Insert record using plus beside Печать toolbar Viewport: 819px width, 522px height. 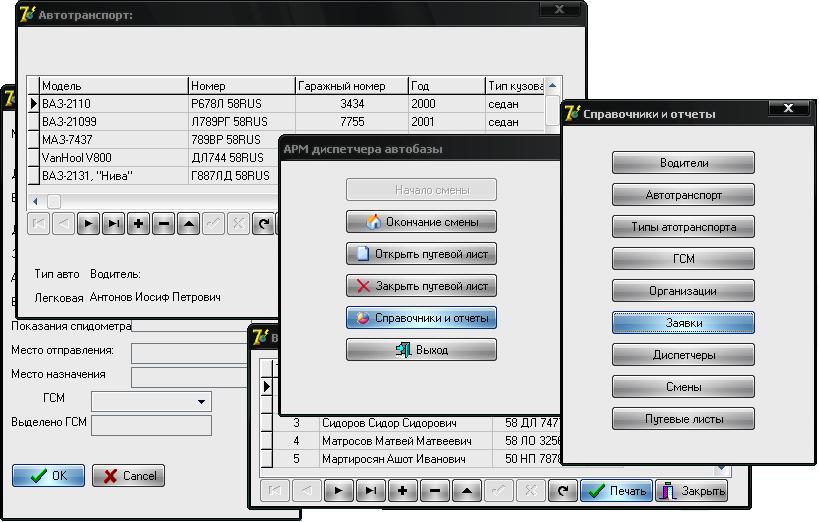(x=402, y=491)
